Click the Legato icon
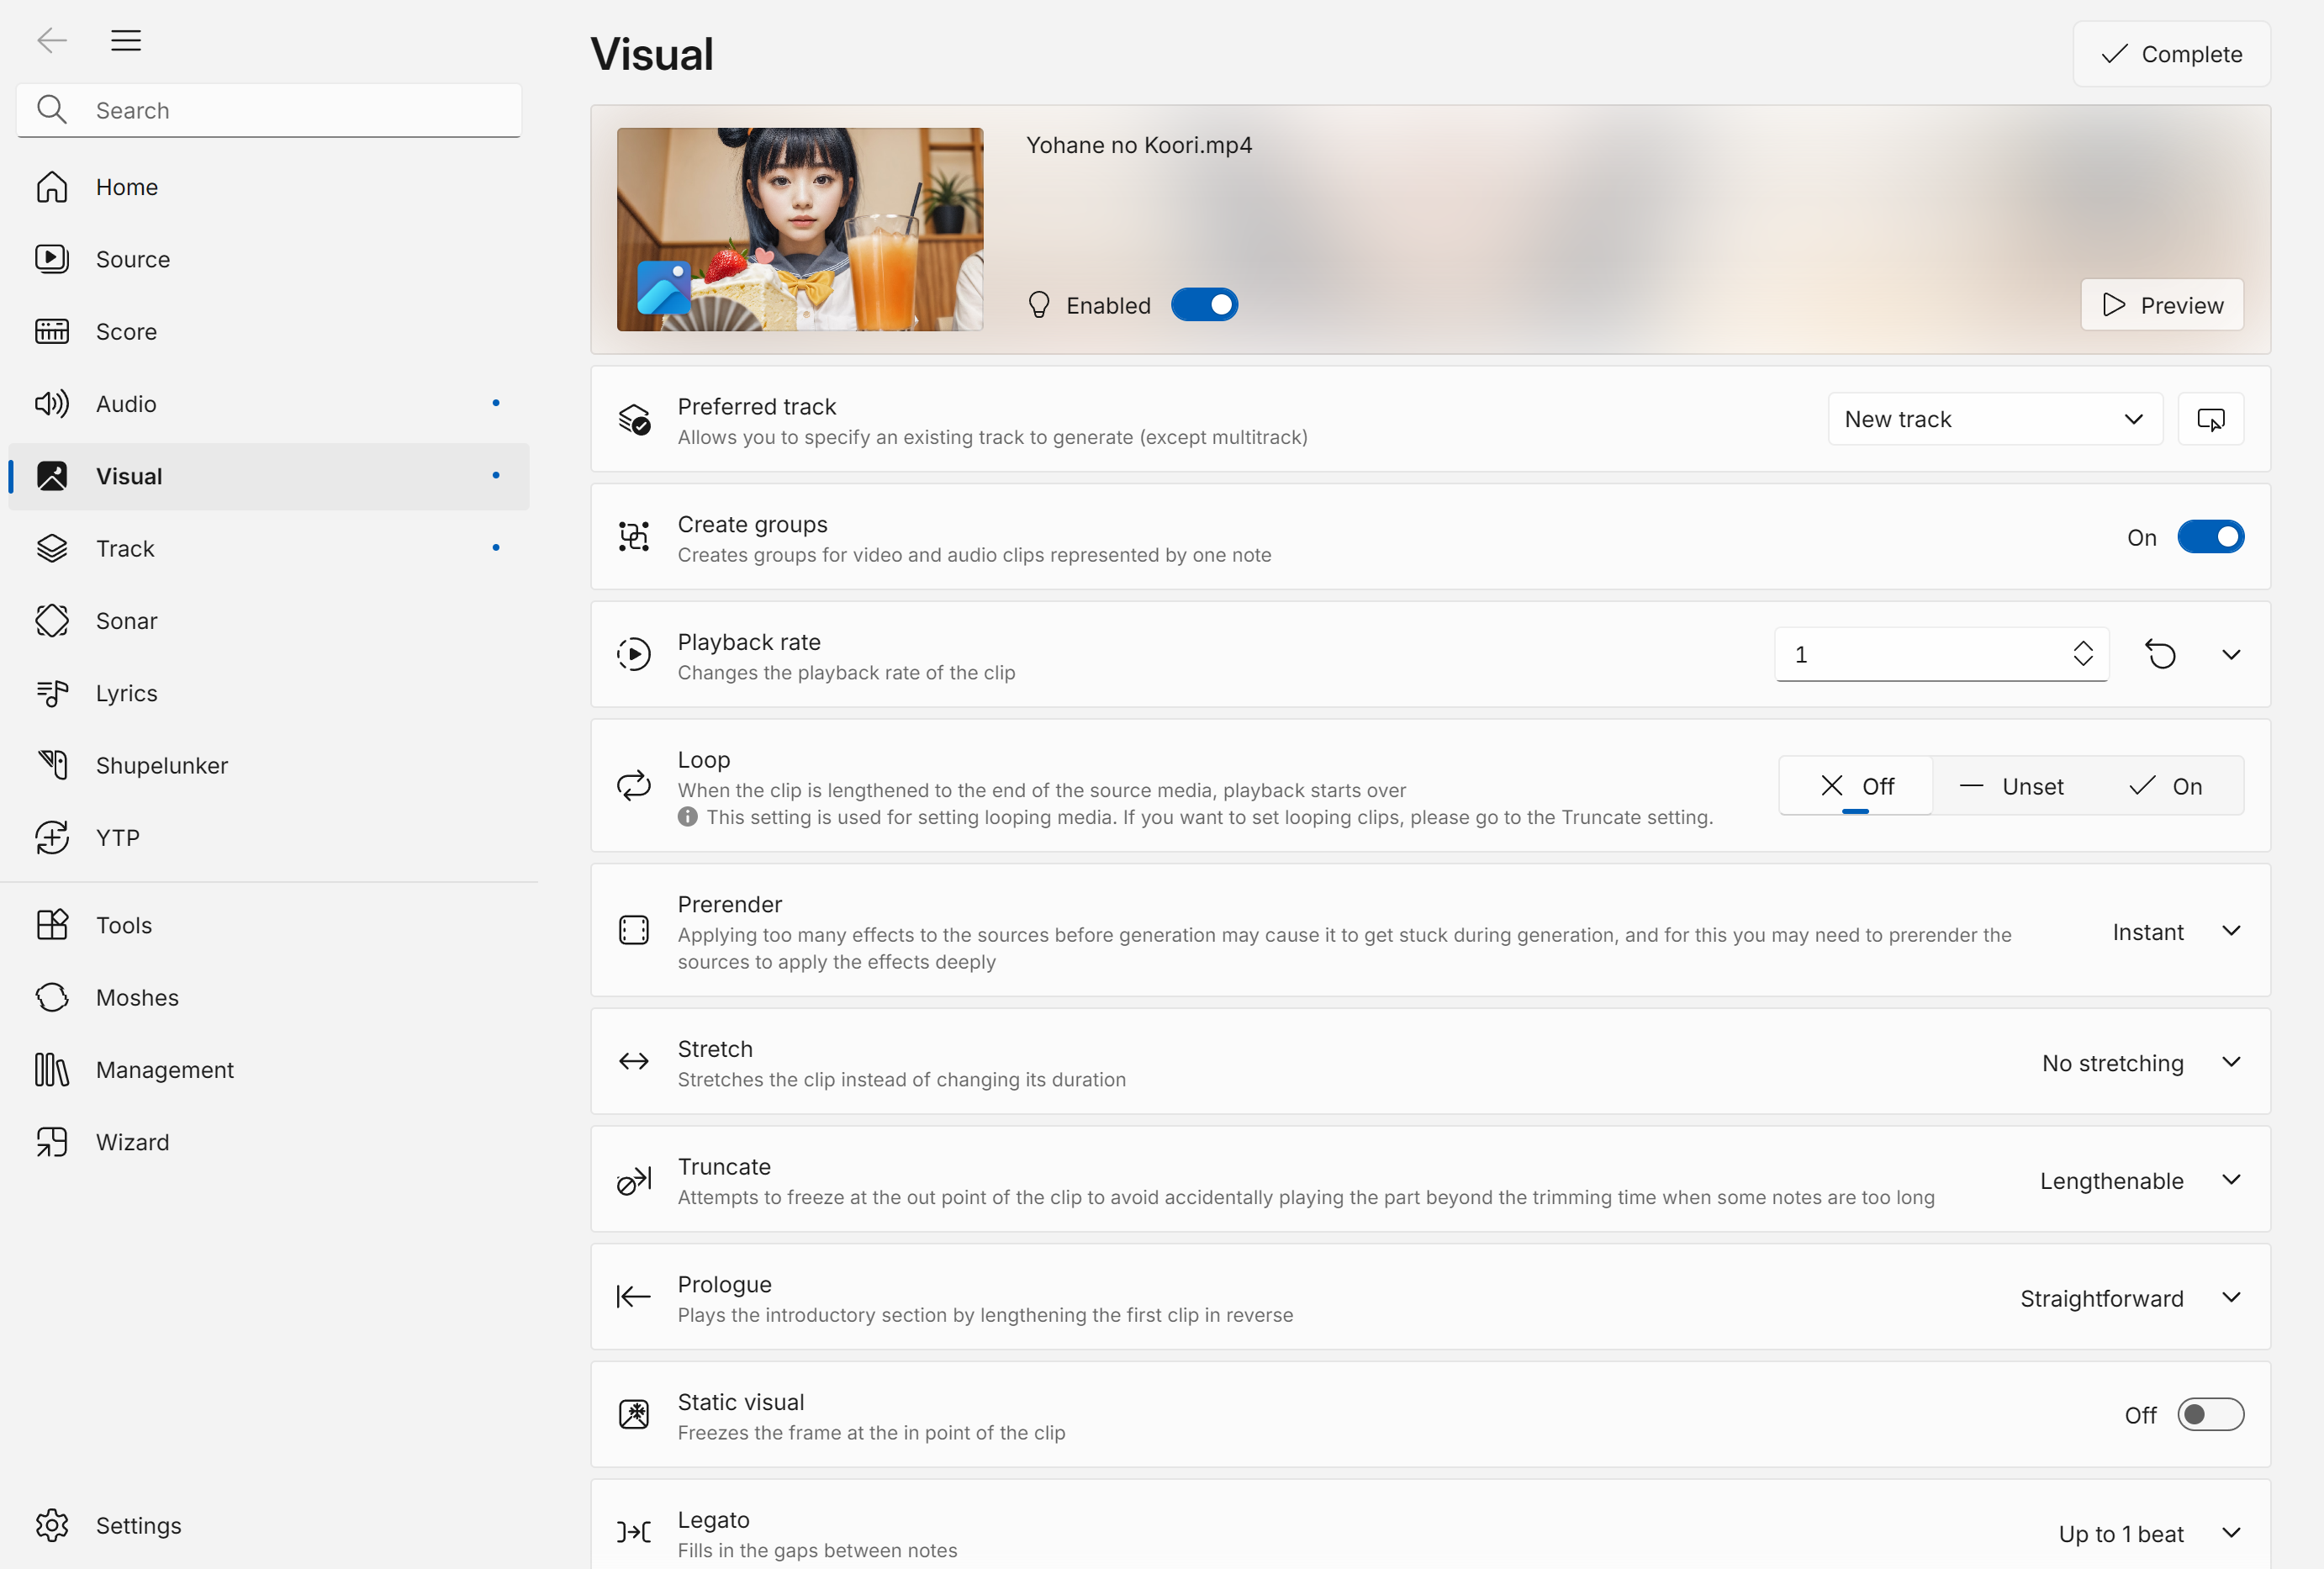This screenshot has height=1569, width=2324. click(634, 1532)
